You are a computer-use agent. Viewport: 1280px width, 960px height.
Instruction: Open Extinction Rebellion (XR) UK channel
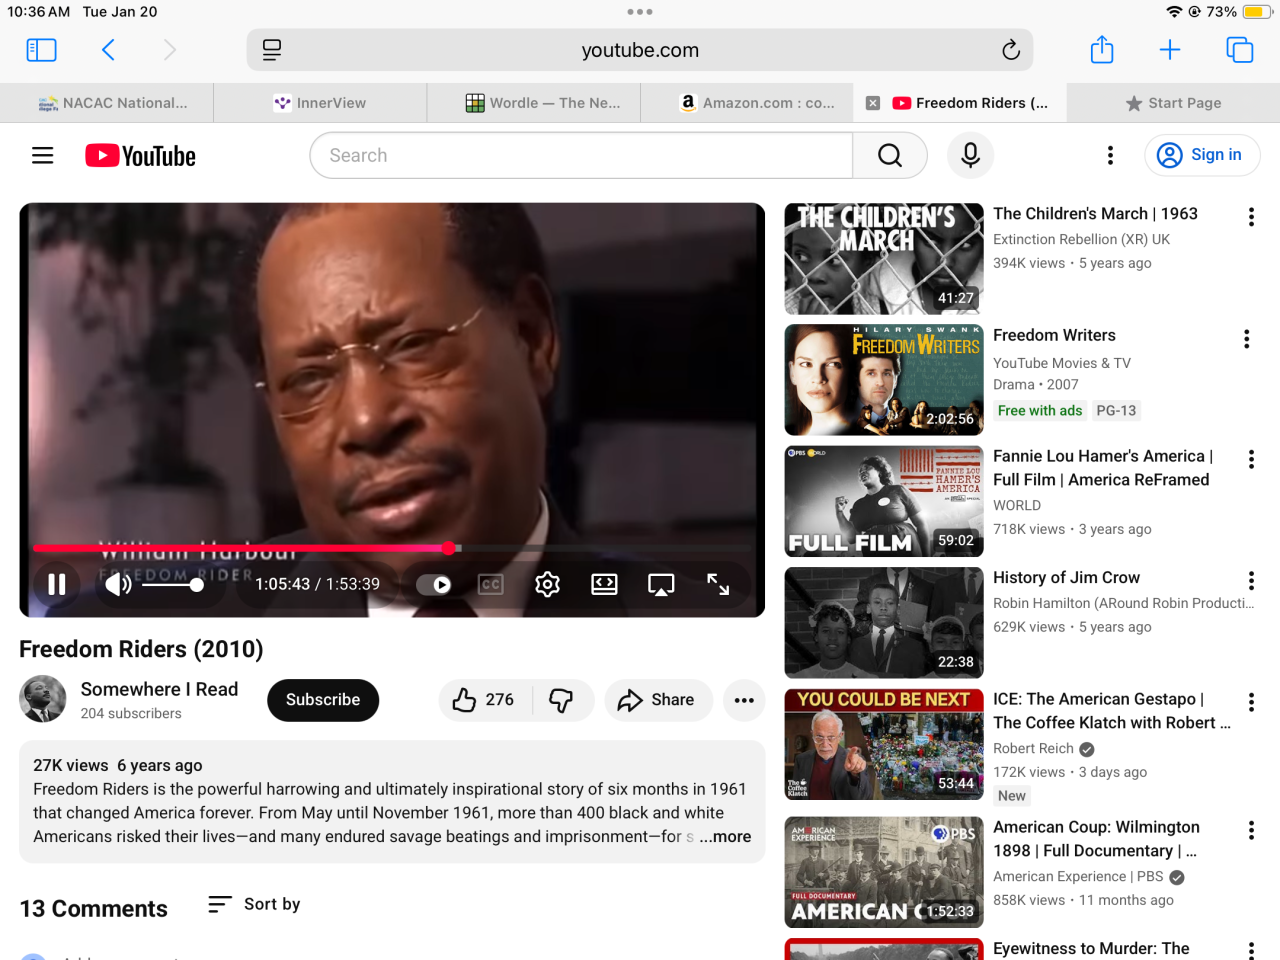1081,240
